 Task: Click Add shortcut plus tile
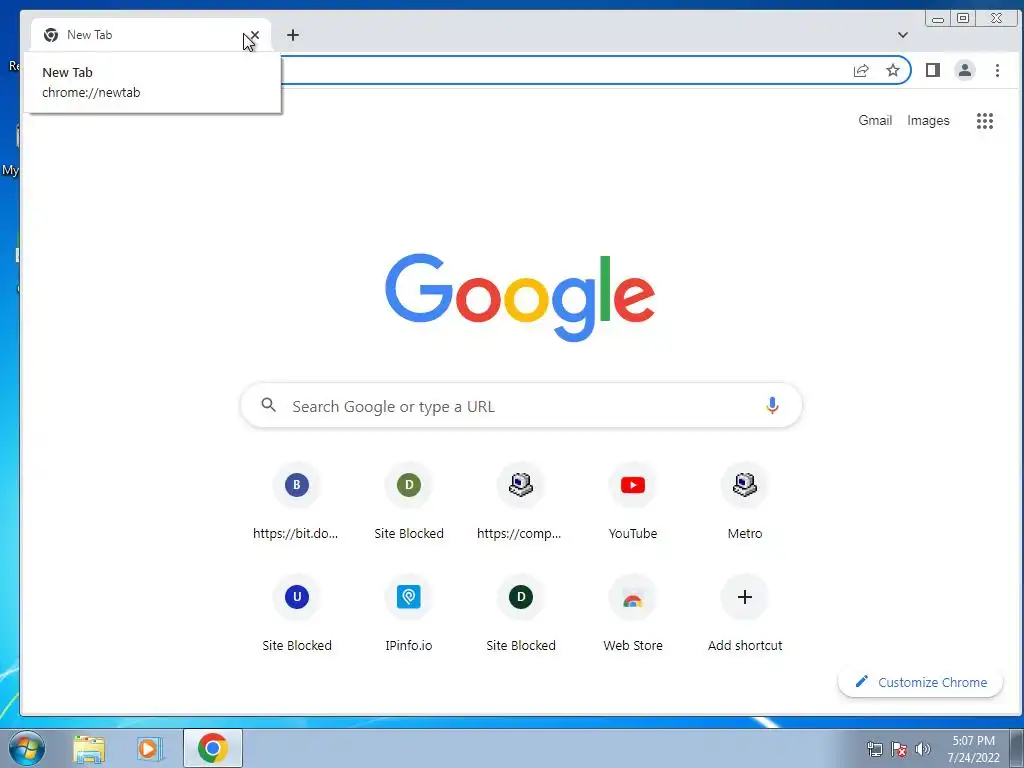click(744, 615)
